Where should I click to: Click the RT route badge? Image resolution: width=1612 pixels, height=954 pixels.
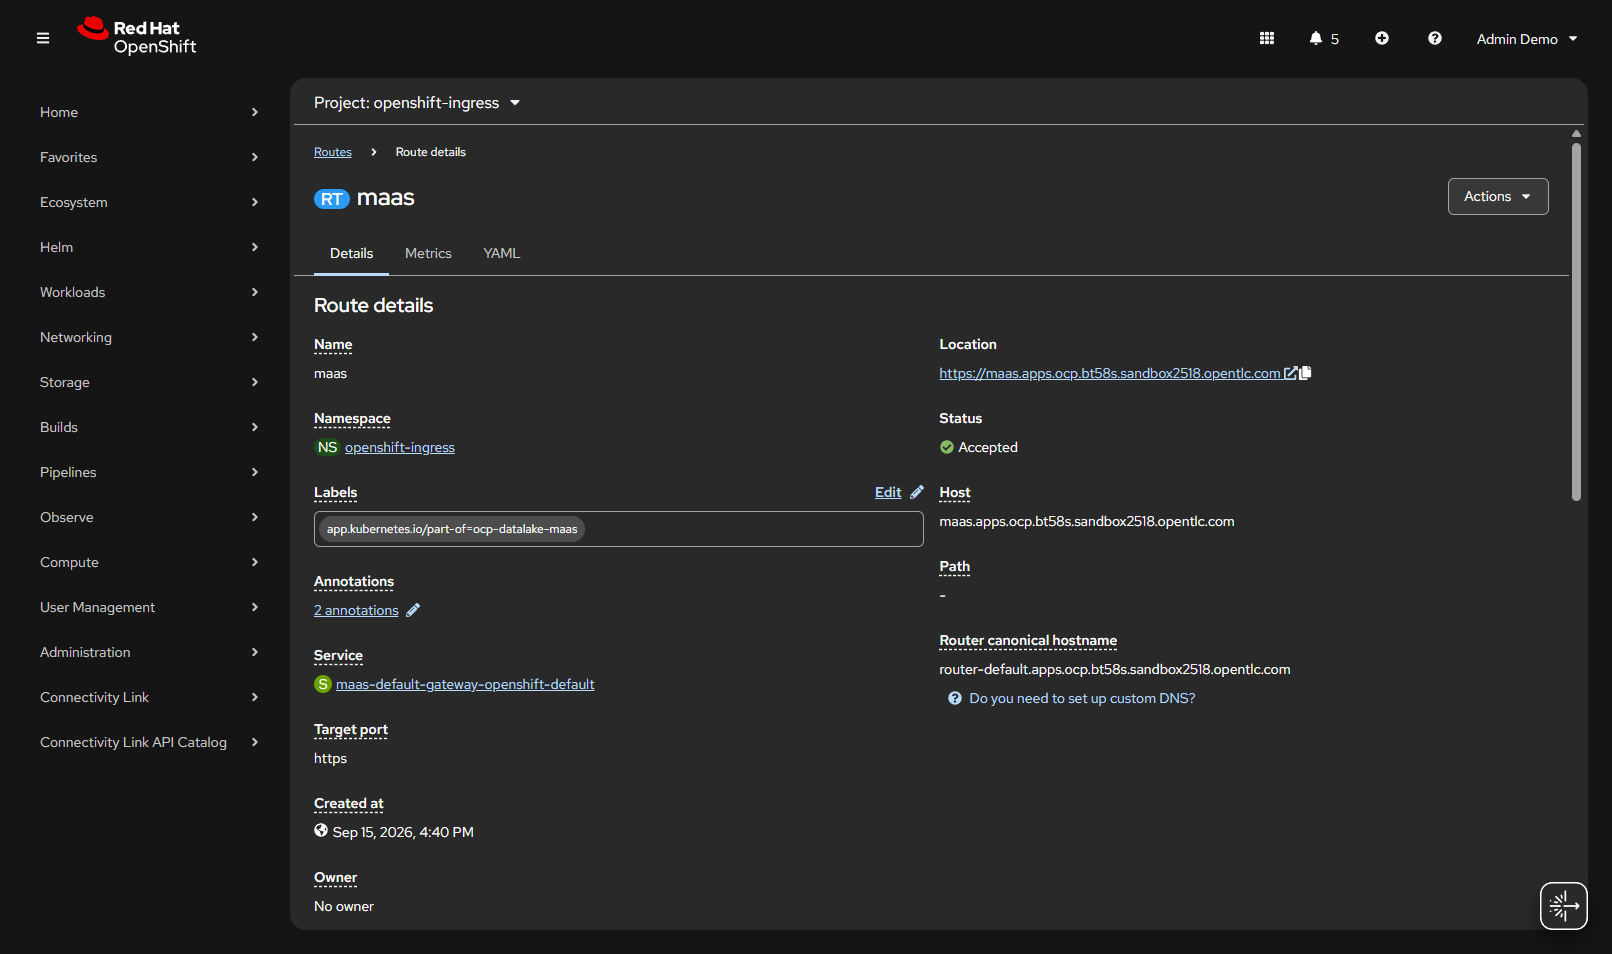tap(332, 199)
